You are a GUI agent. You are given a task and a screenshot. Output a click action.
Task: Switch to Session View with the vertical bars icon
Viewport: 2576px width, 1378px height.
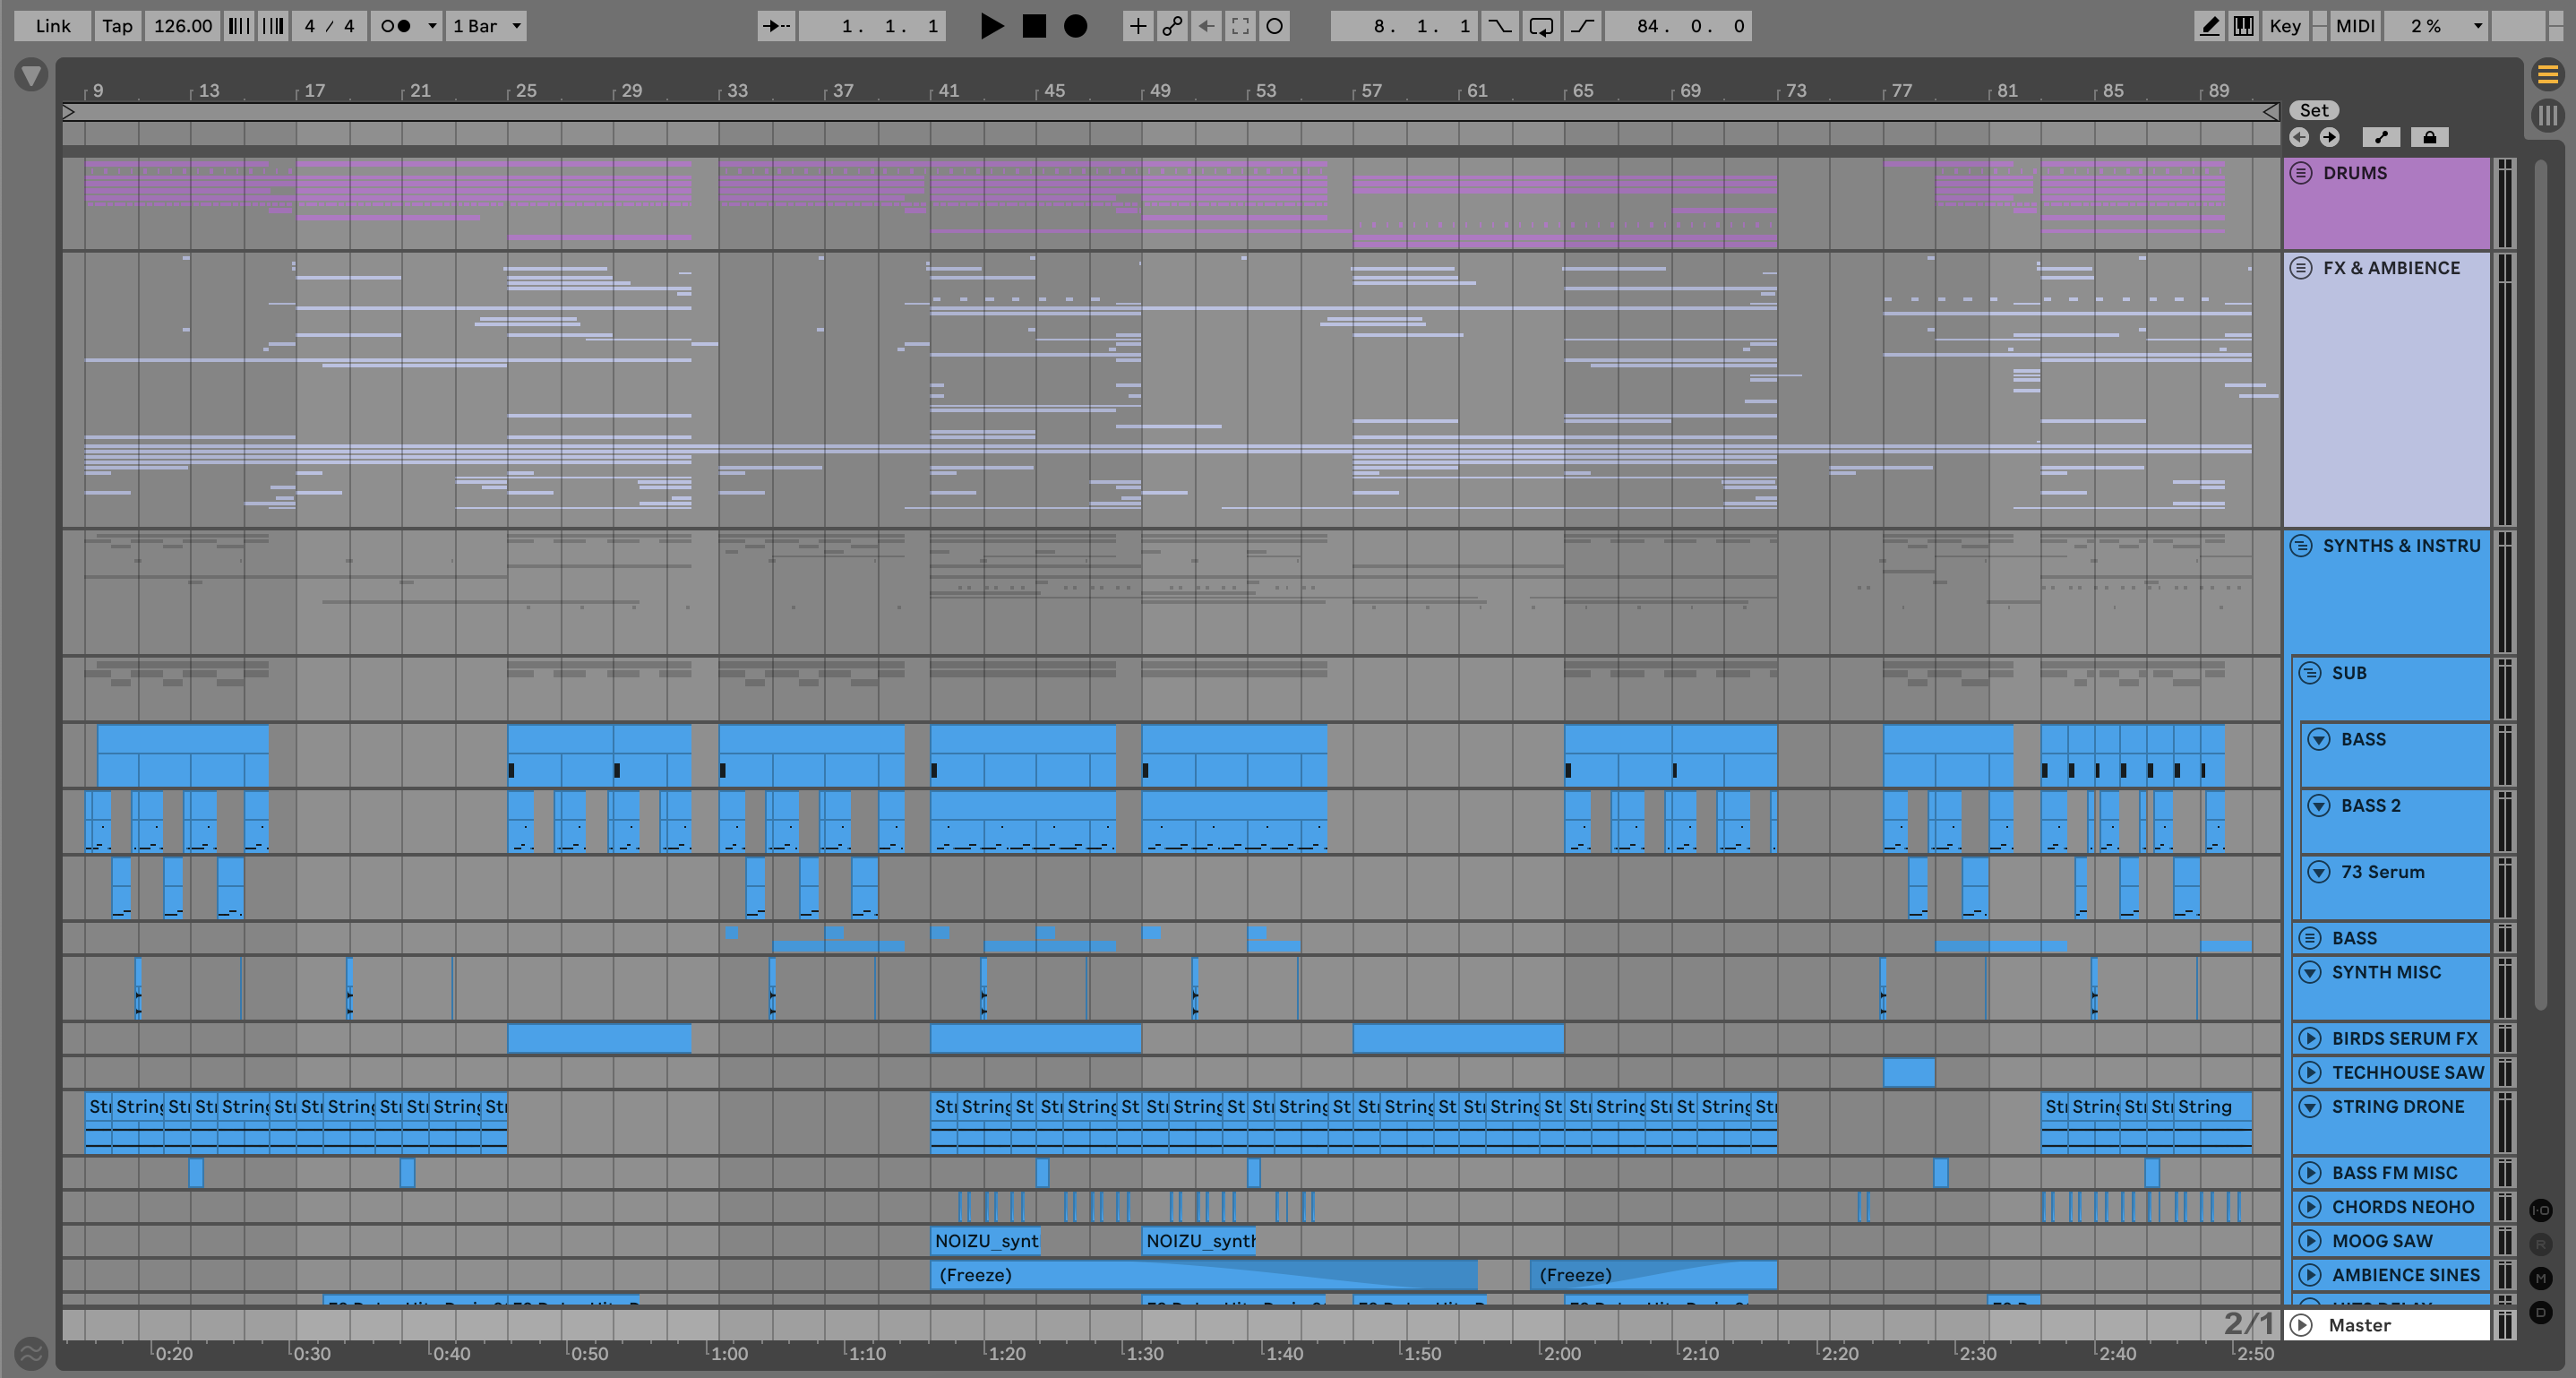2547,114
